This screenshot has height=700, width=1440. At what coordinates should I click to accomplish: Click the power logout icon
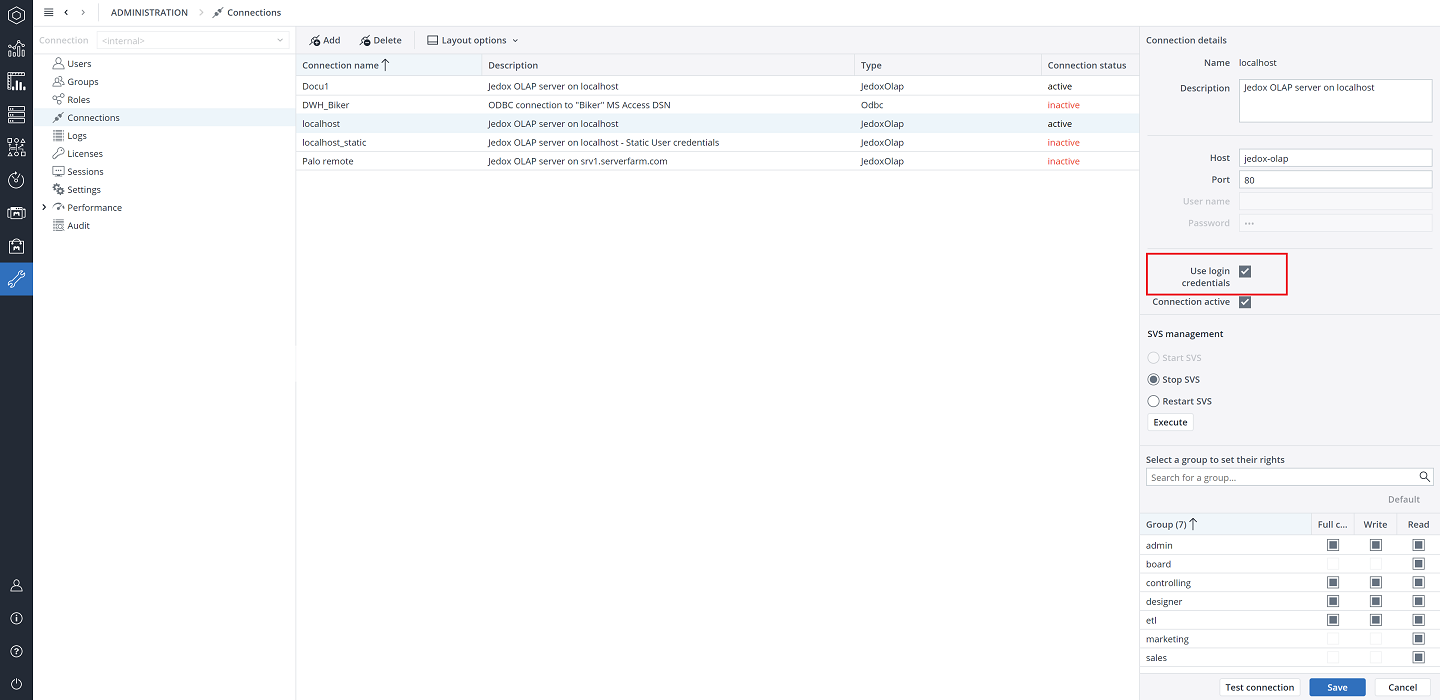pyautogui.click(x=16, y=684)
